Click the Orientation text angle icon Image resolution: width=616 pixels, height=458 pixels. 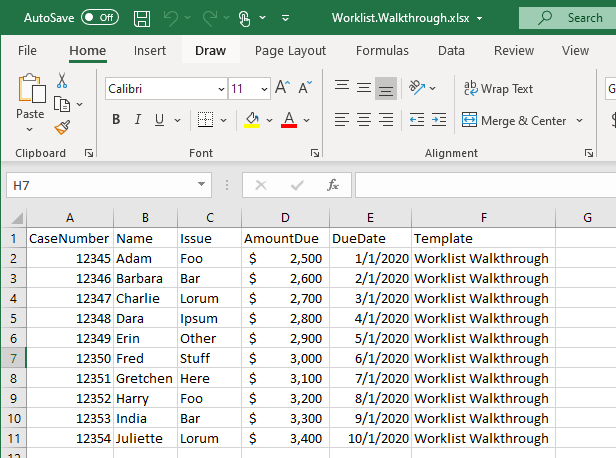[x=417, y=87]
